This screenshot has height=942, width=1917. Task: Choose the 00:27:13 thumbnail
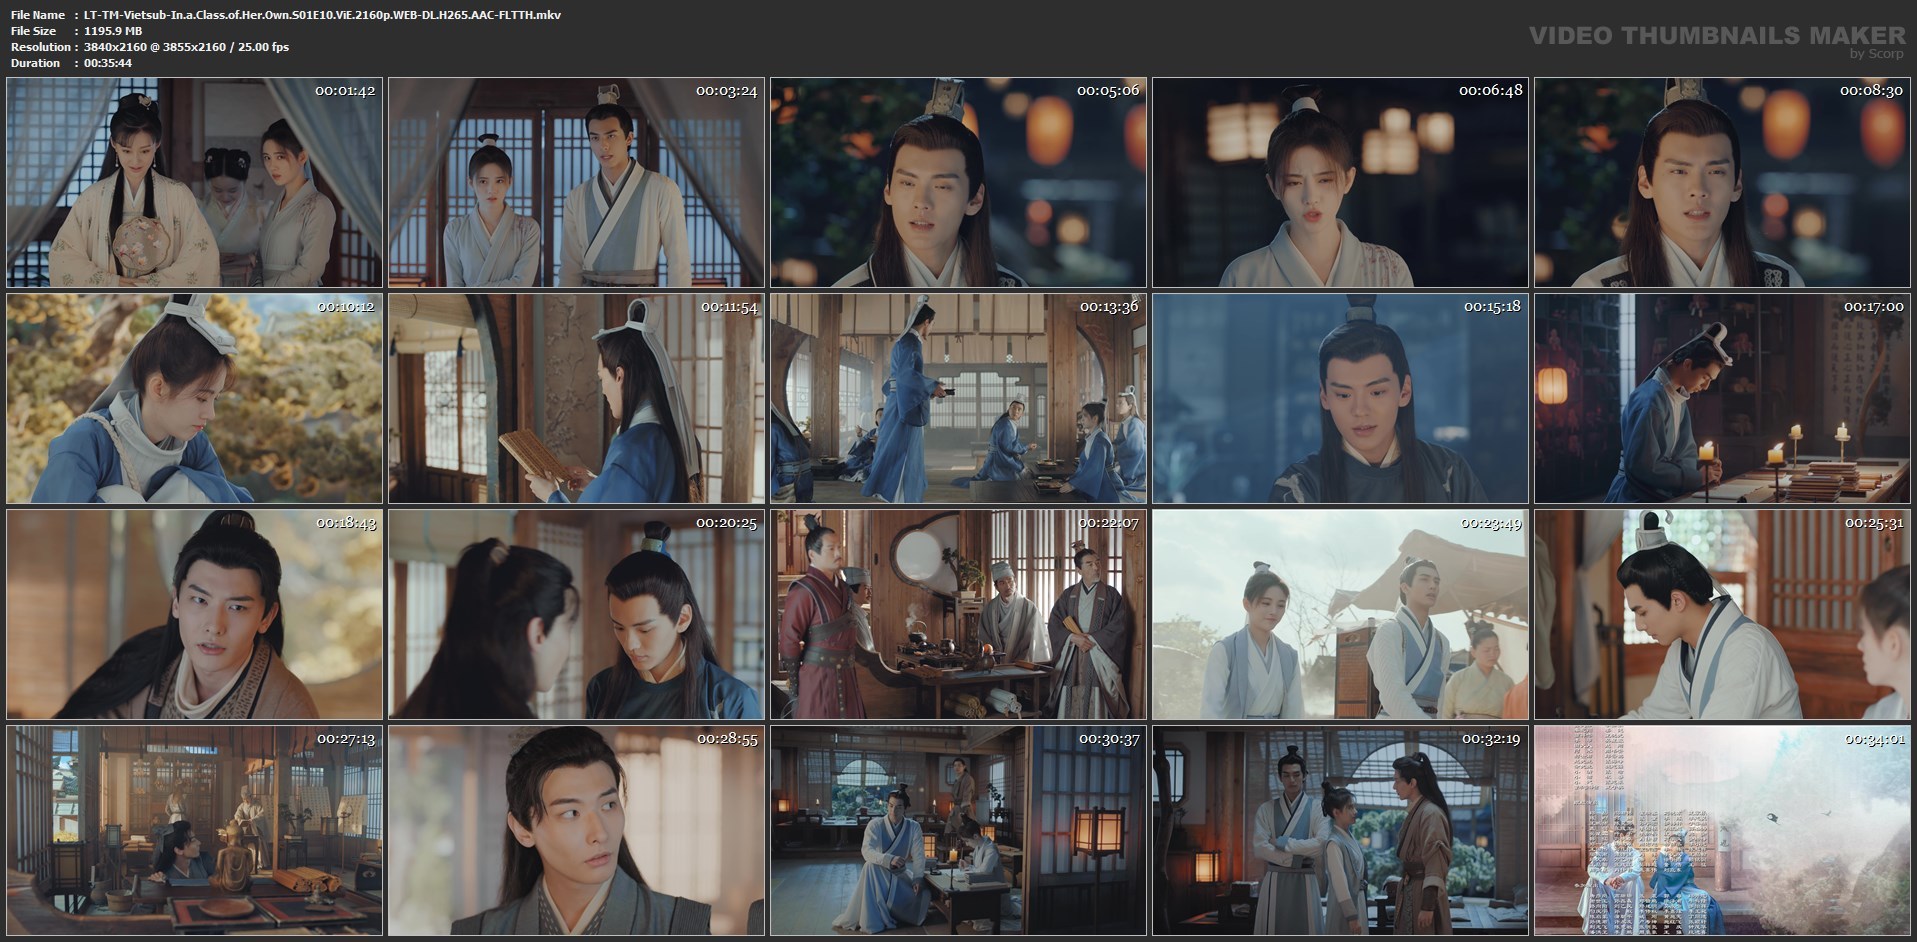click(x=195, y=831)
